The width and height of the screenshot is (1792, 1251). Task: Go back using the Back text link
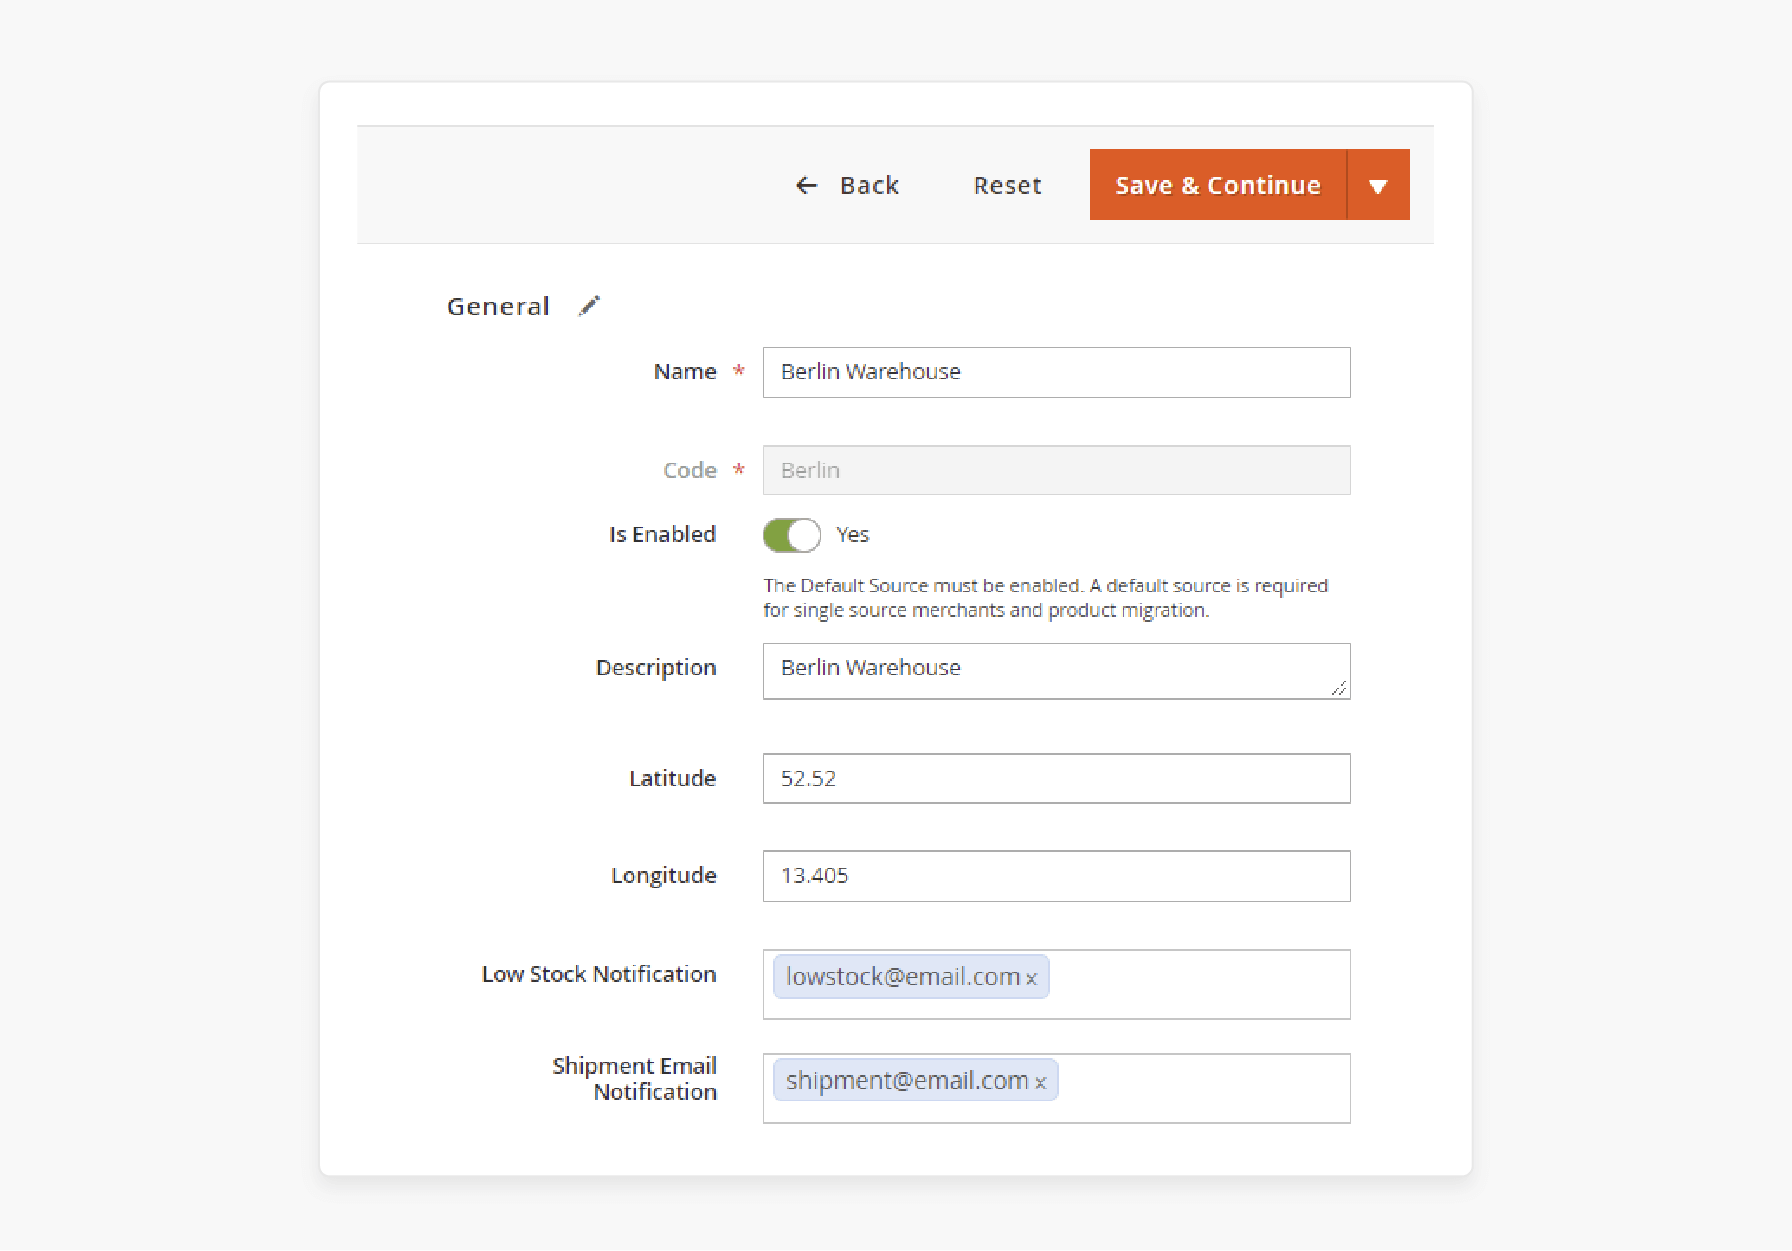tap(869, 185)
